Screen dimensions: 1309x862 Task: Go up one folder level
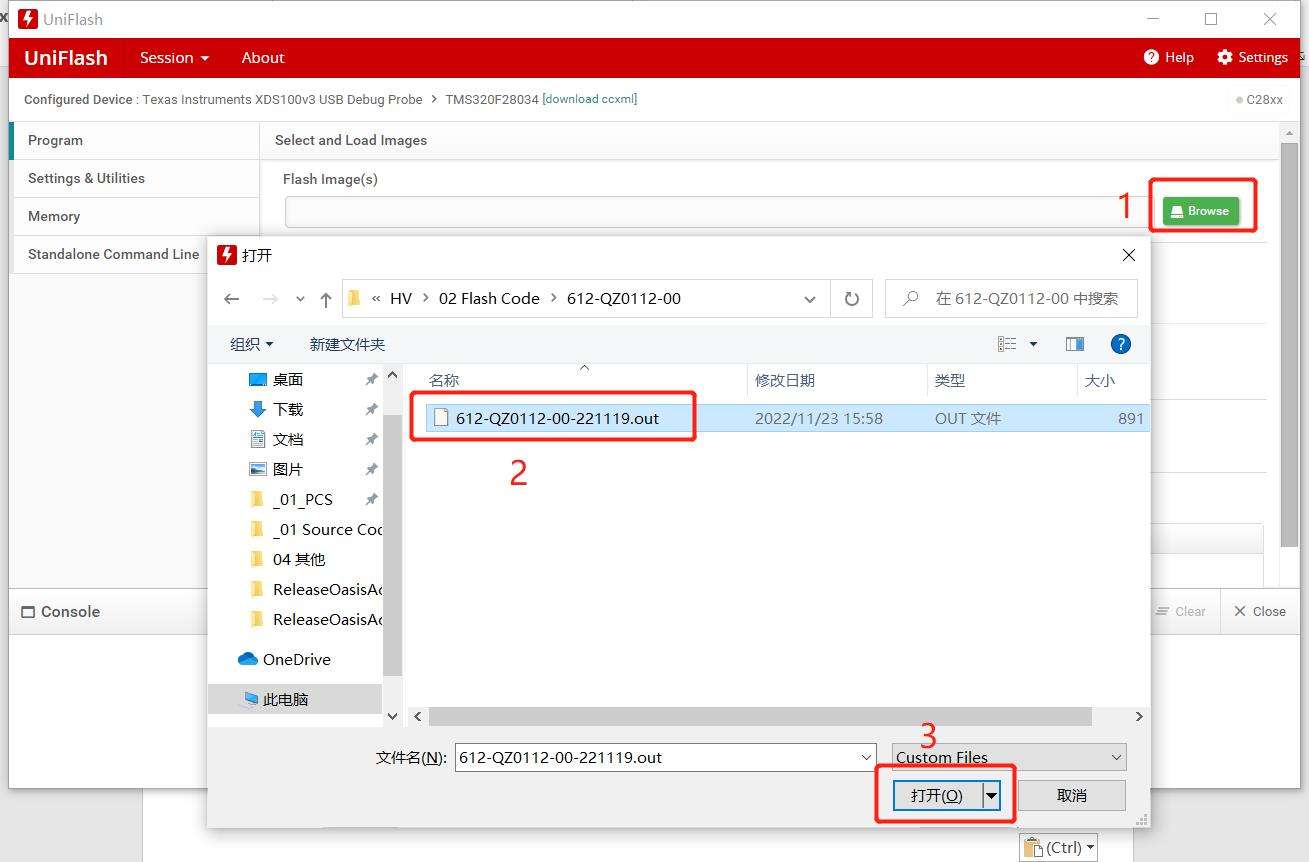326,299
